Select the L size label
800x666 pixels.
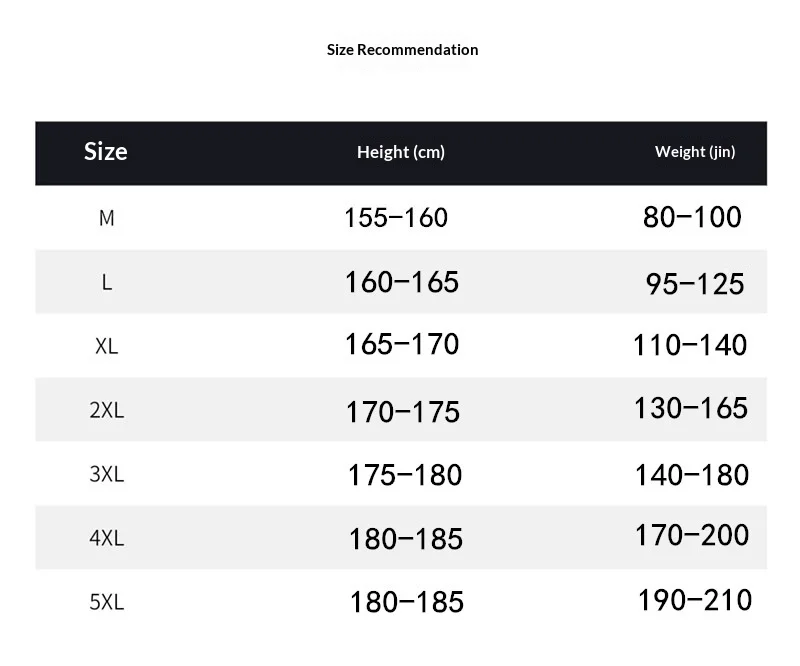(x=106, y=282)
